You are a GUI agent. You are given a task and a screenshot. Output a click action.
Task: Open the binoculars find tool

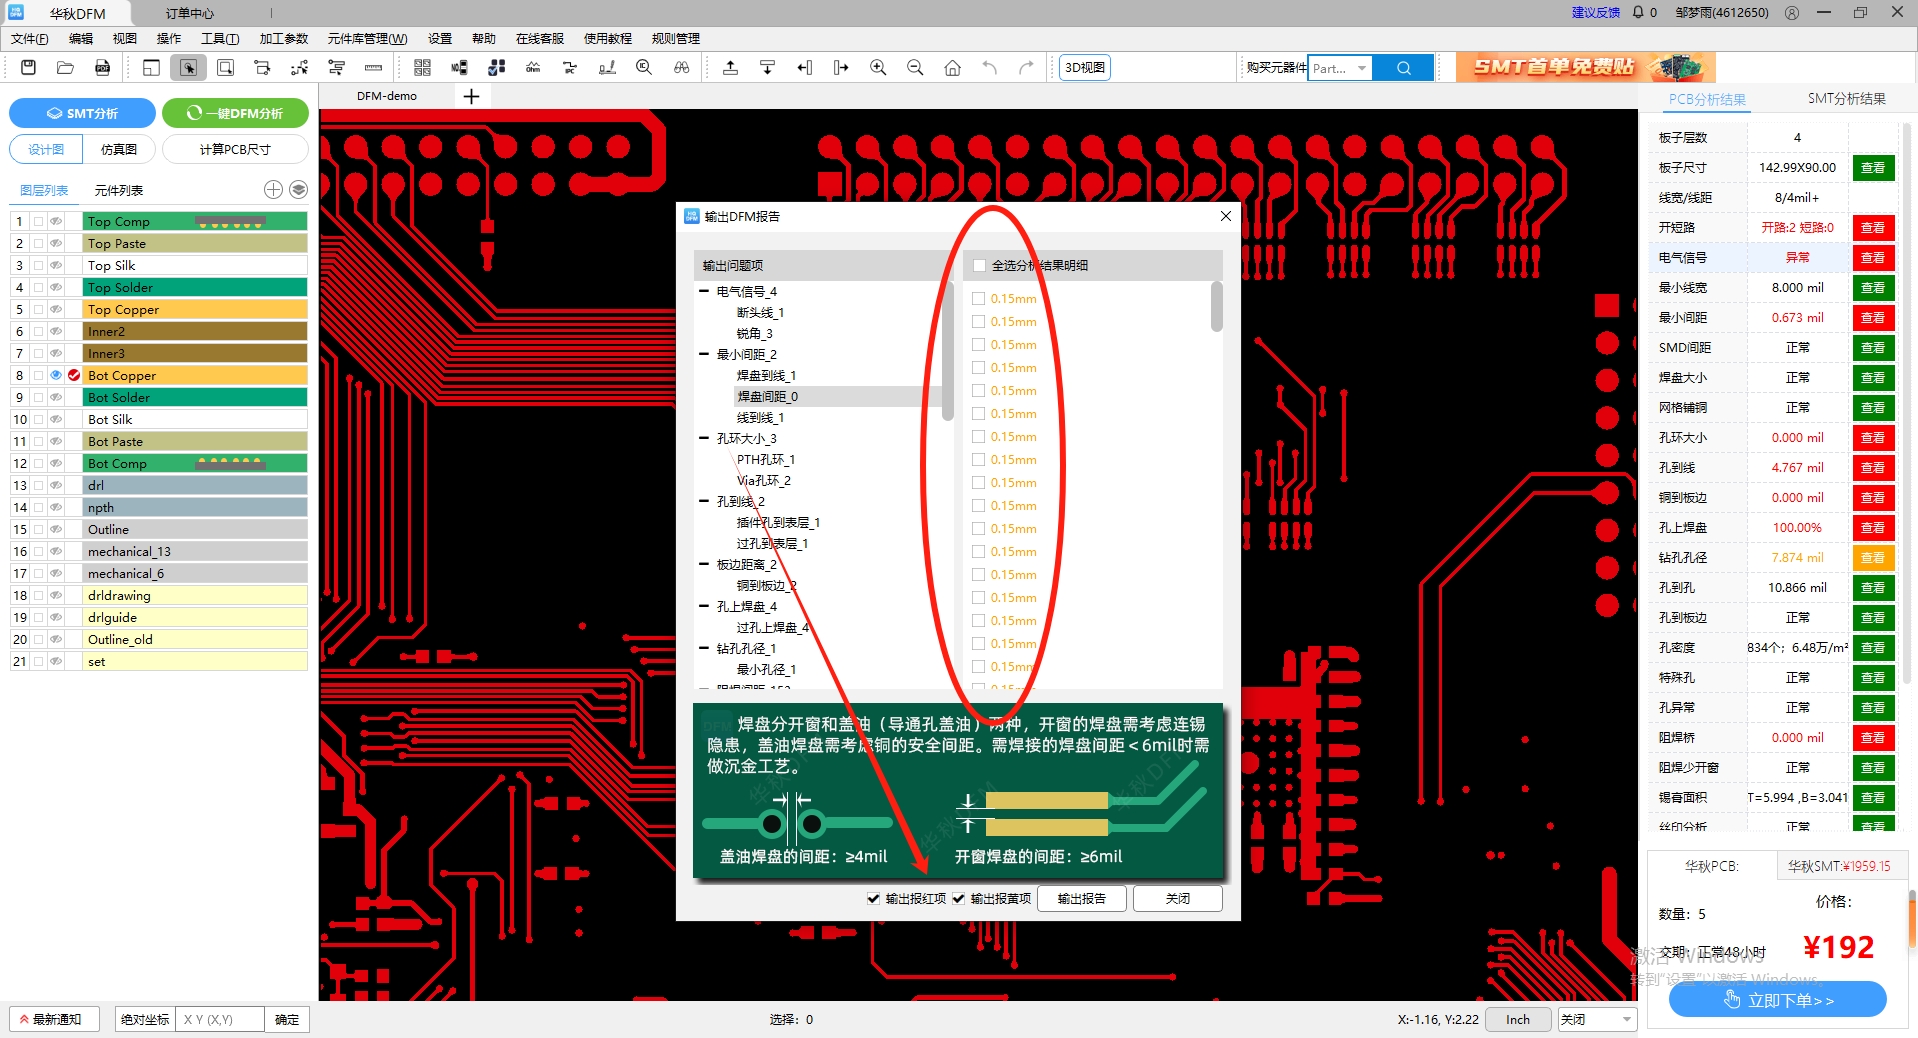pos(681,68)
